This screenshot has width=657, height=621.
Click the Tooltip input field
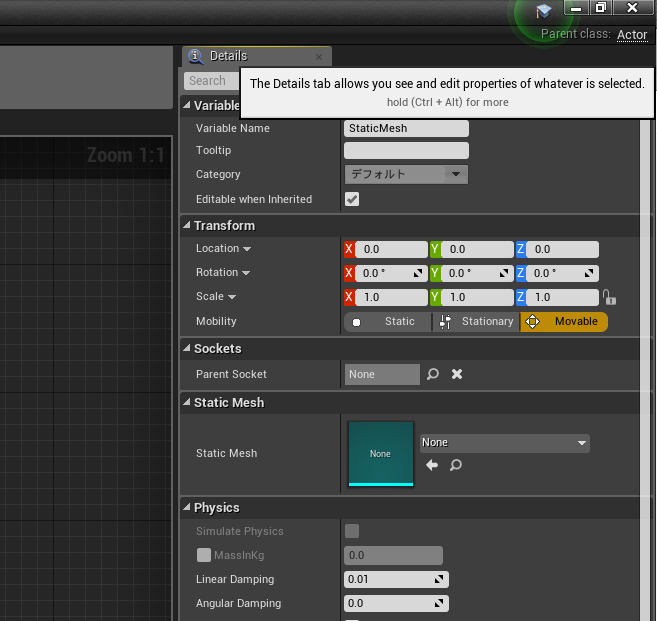point(406,150)
